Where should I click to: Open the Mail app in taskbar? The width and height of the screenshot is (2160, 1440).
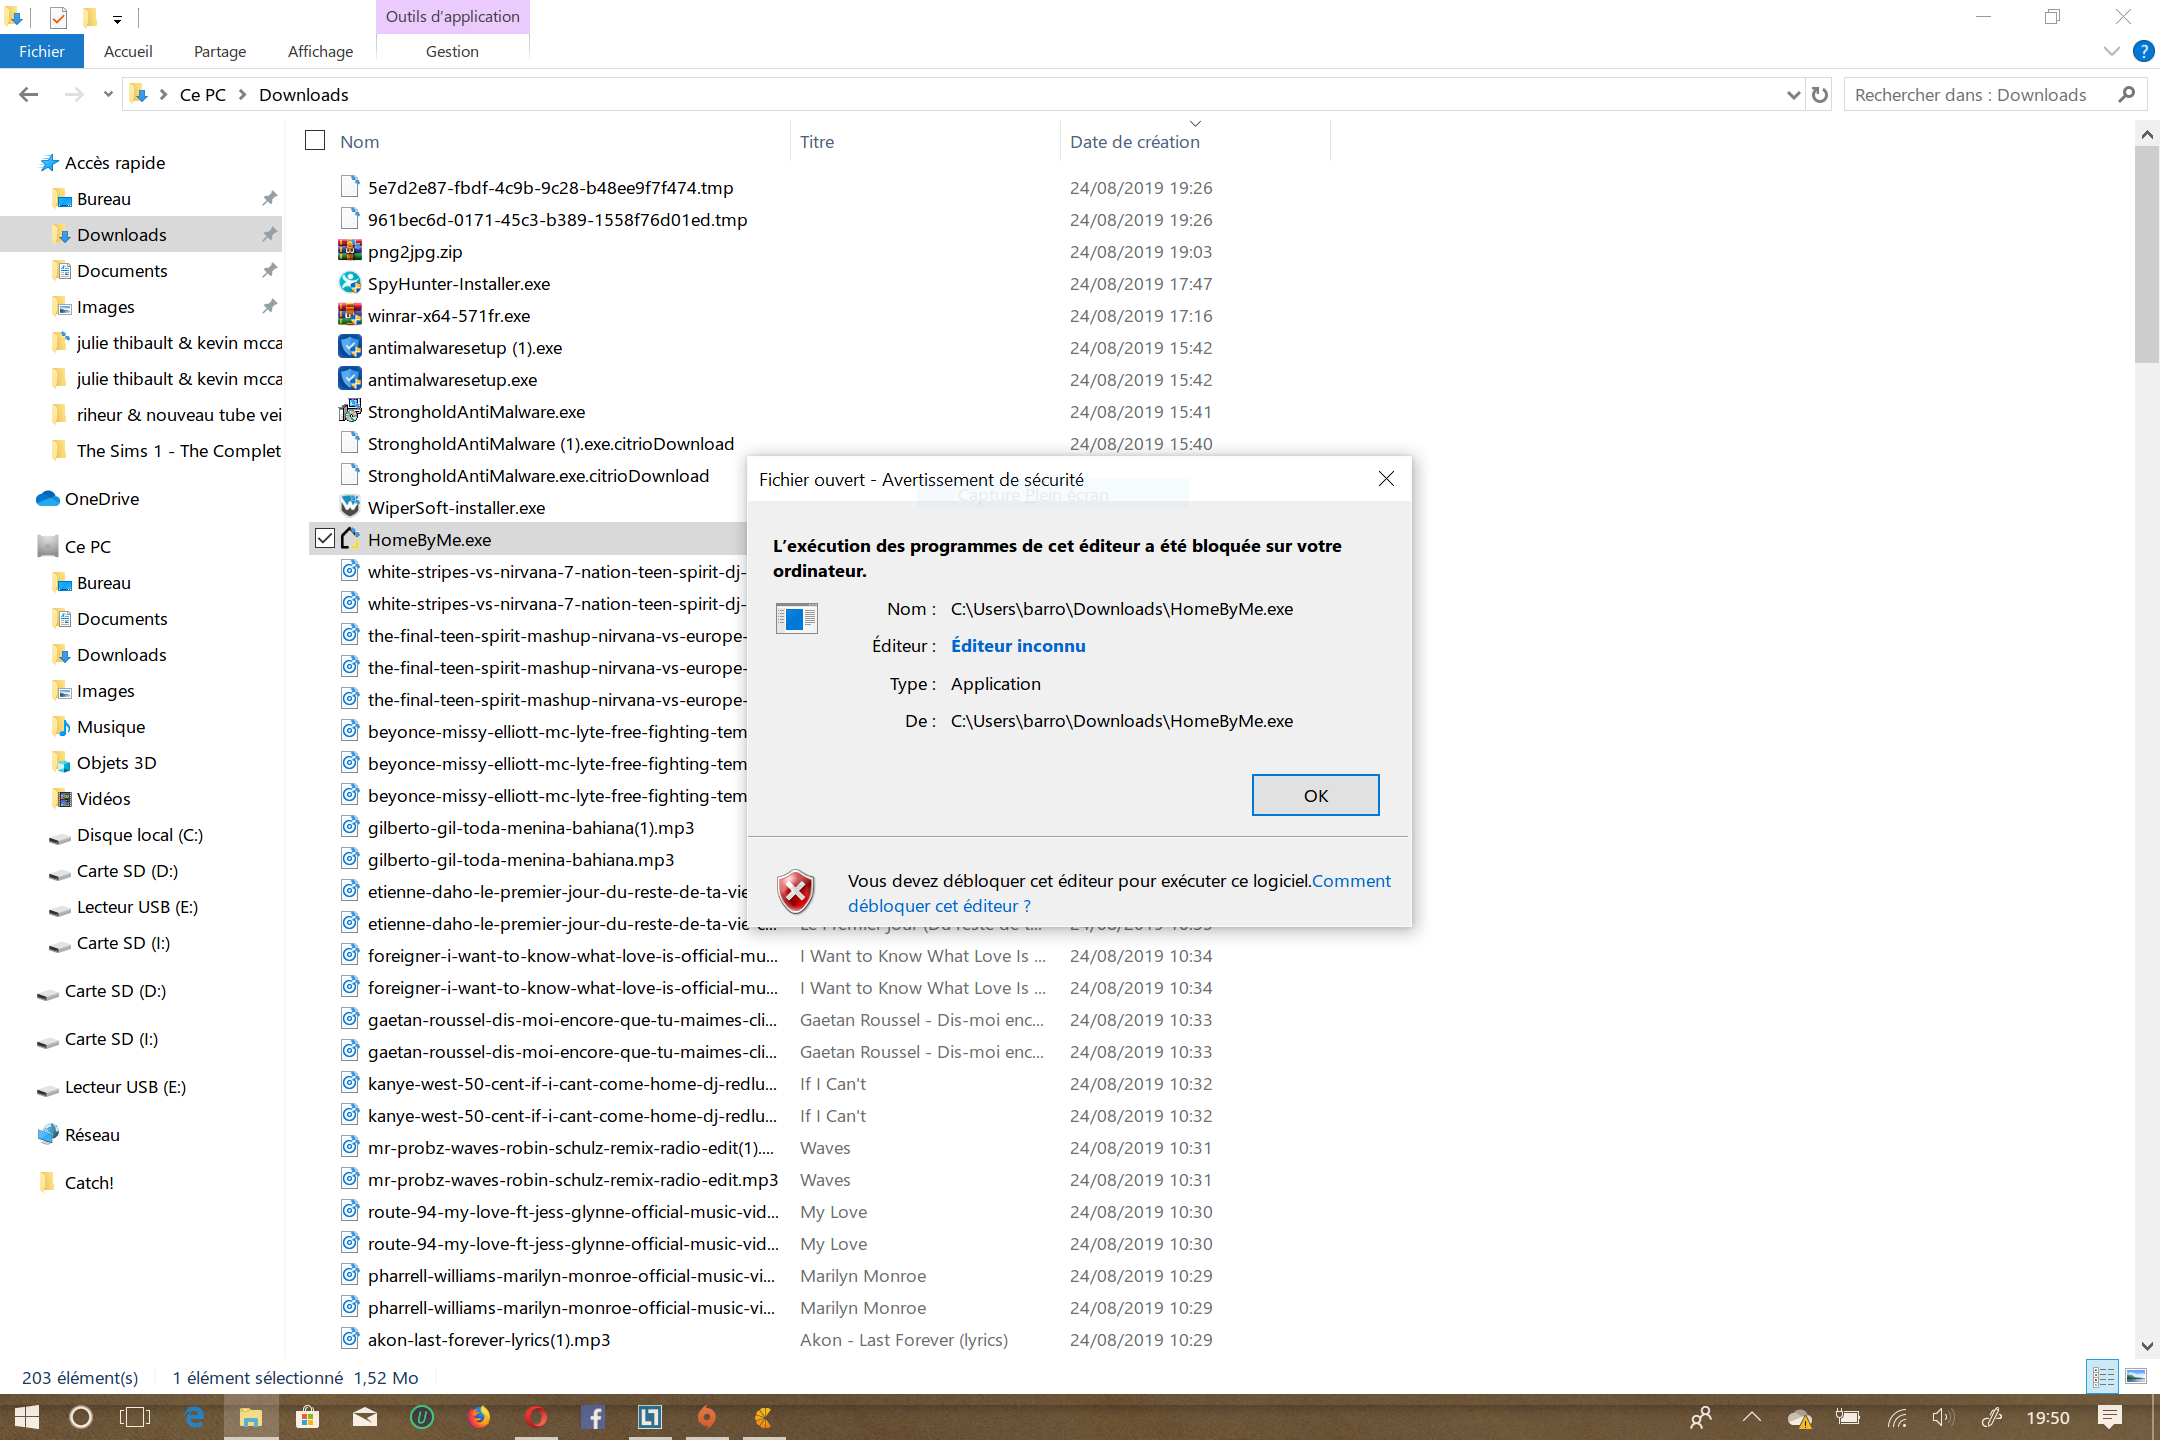[x=365, y=1417]
